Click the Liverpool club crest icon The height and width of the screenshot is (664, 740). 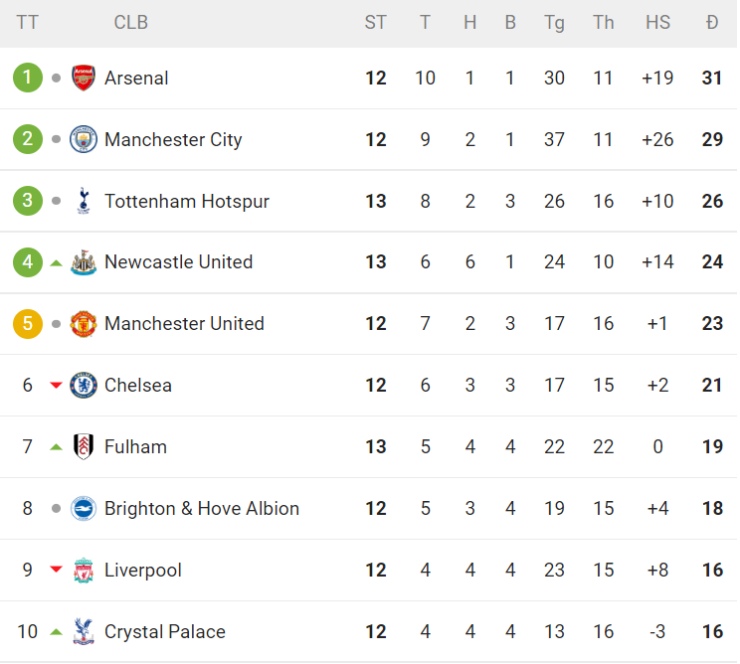click(x=83, y=570)
